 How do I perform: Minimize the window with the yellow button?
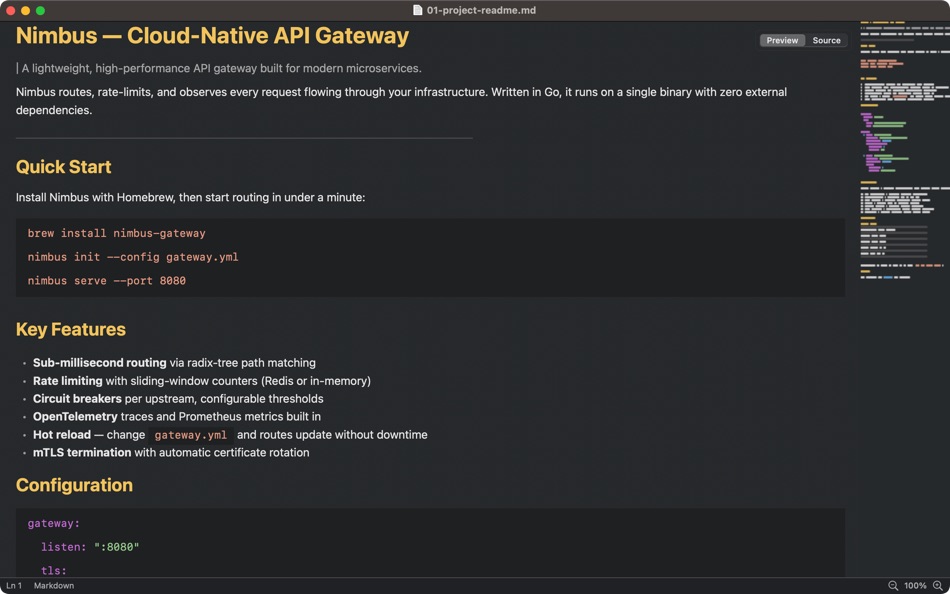(25, 10)
